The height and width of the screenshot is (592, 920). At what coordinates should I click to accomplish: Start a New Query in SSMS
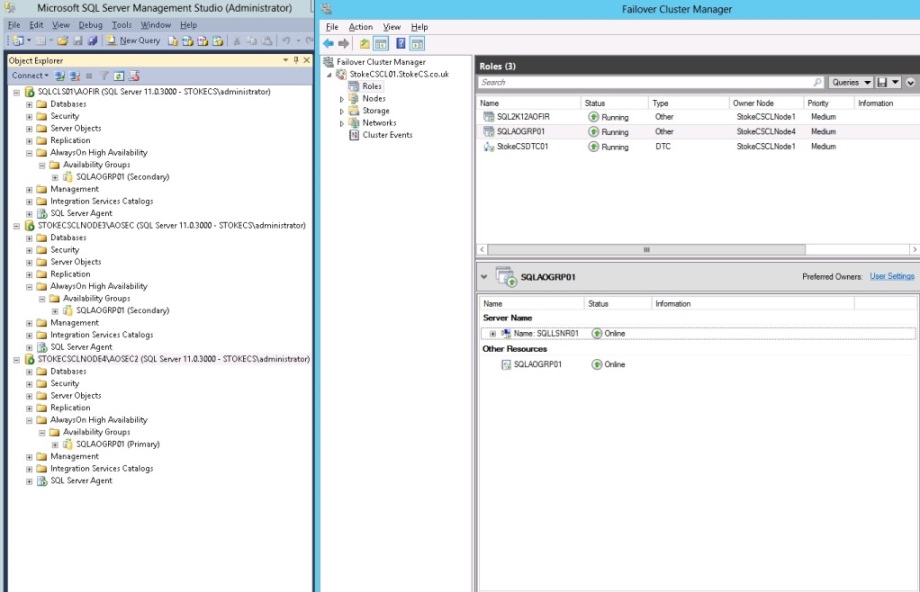pos(133,40)
